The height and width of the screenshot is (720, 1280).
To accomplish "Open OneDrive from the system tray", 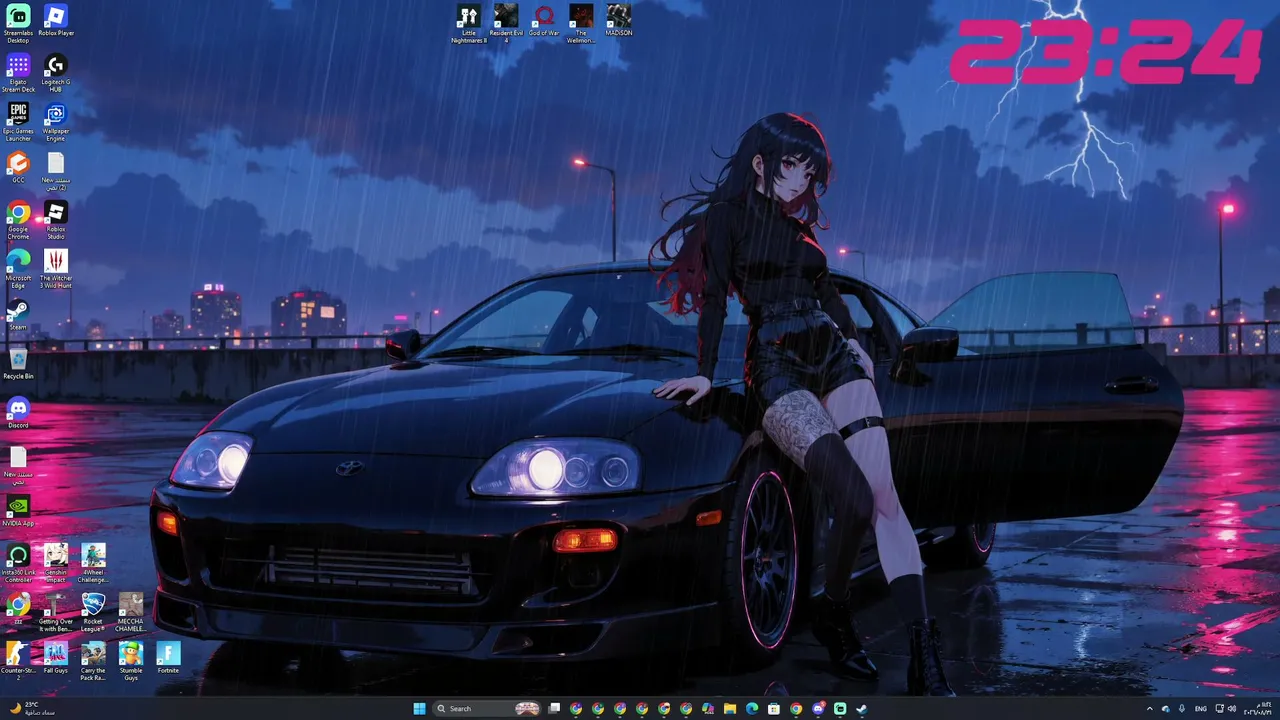I will click(x=1166, y=709).
